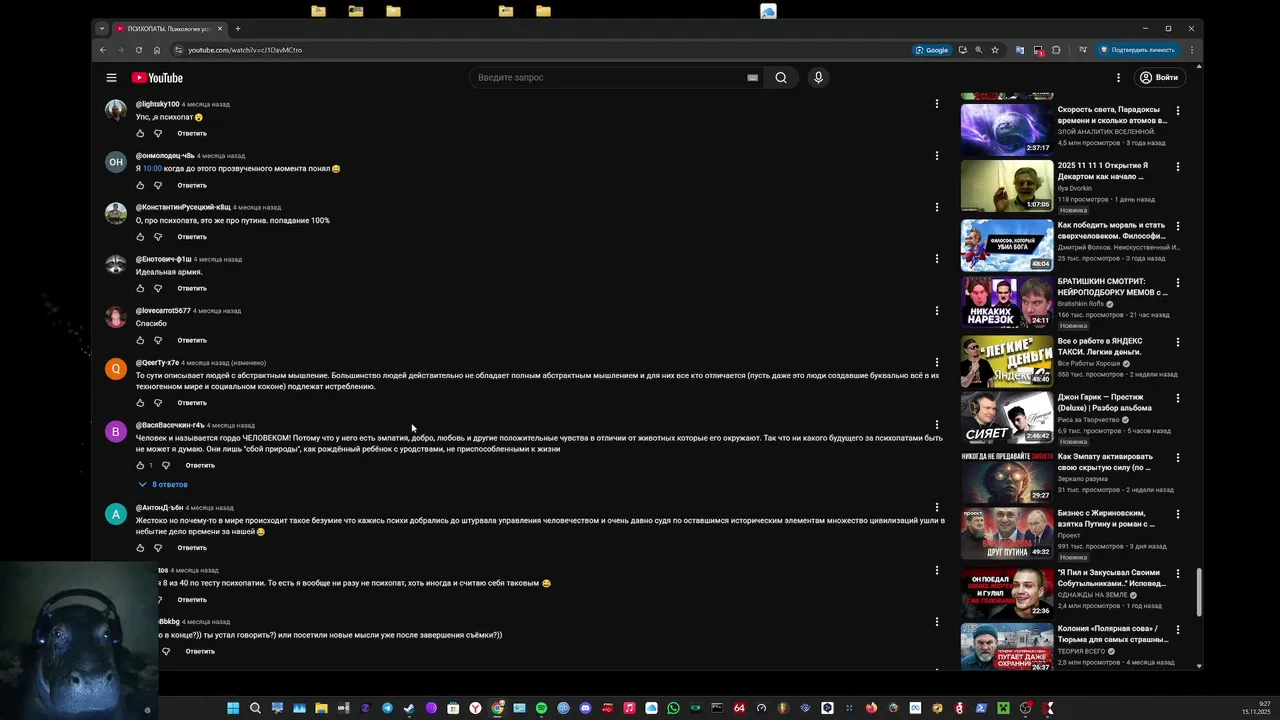This screenshot has width=1280, height=720.
Task: Like the 'Спасибо' comment by @lovecarrot5677
Action: (x=140, y=340)
